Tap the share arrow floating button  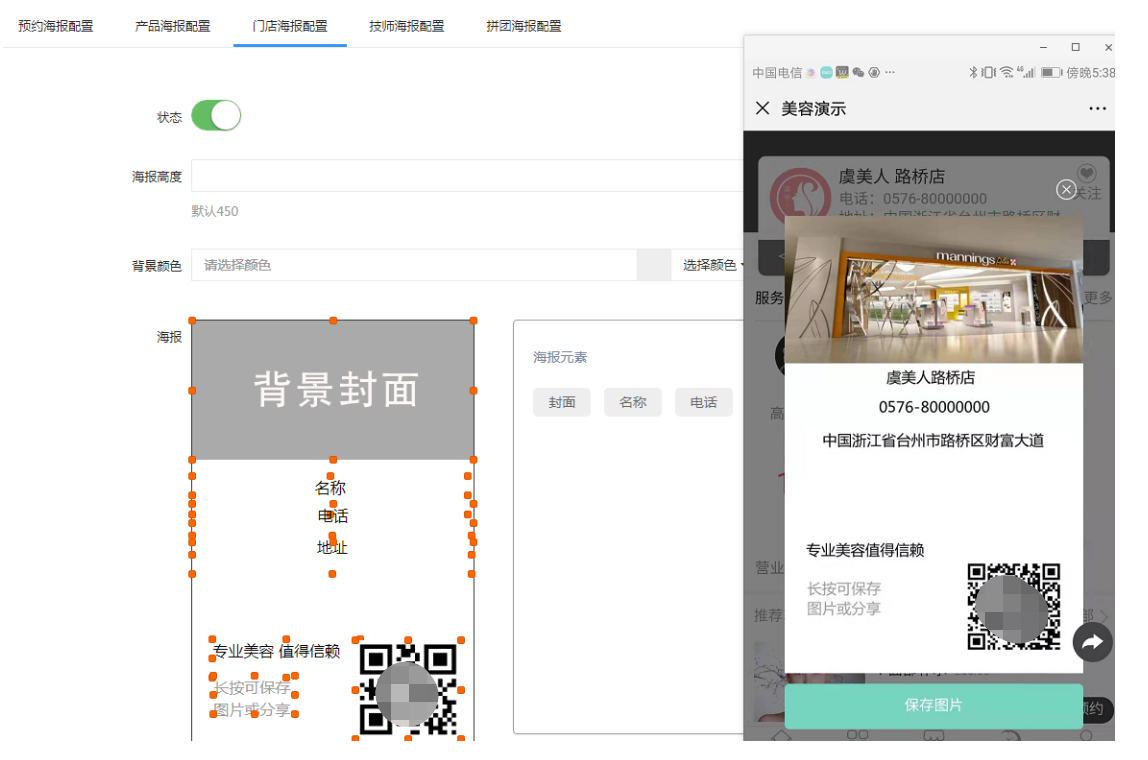pos(1092,642)
